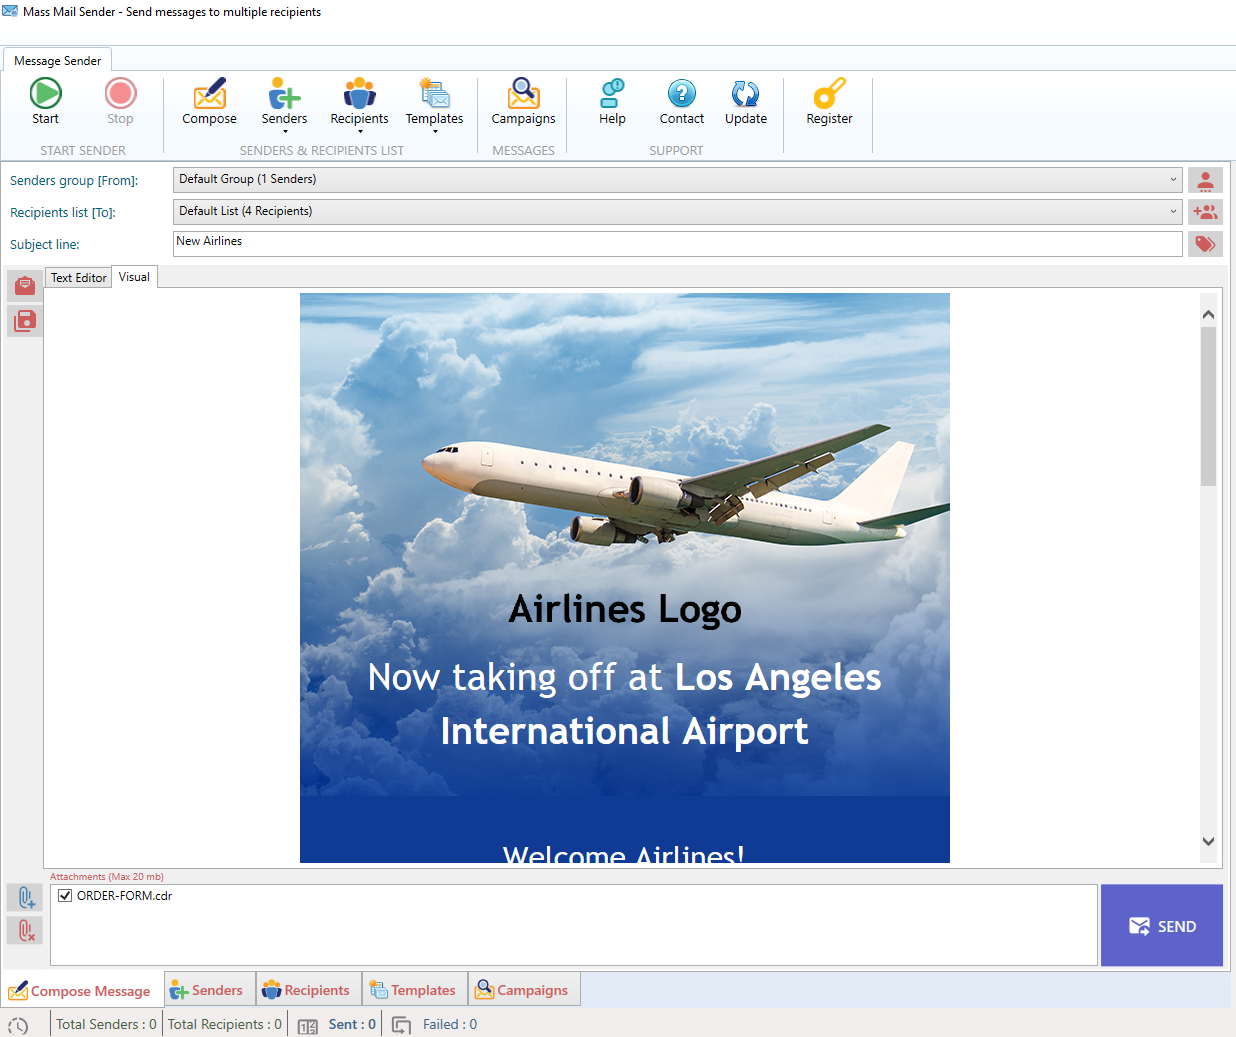Click Sent : 0 status text

[x=352, y=1024]
